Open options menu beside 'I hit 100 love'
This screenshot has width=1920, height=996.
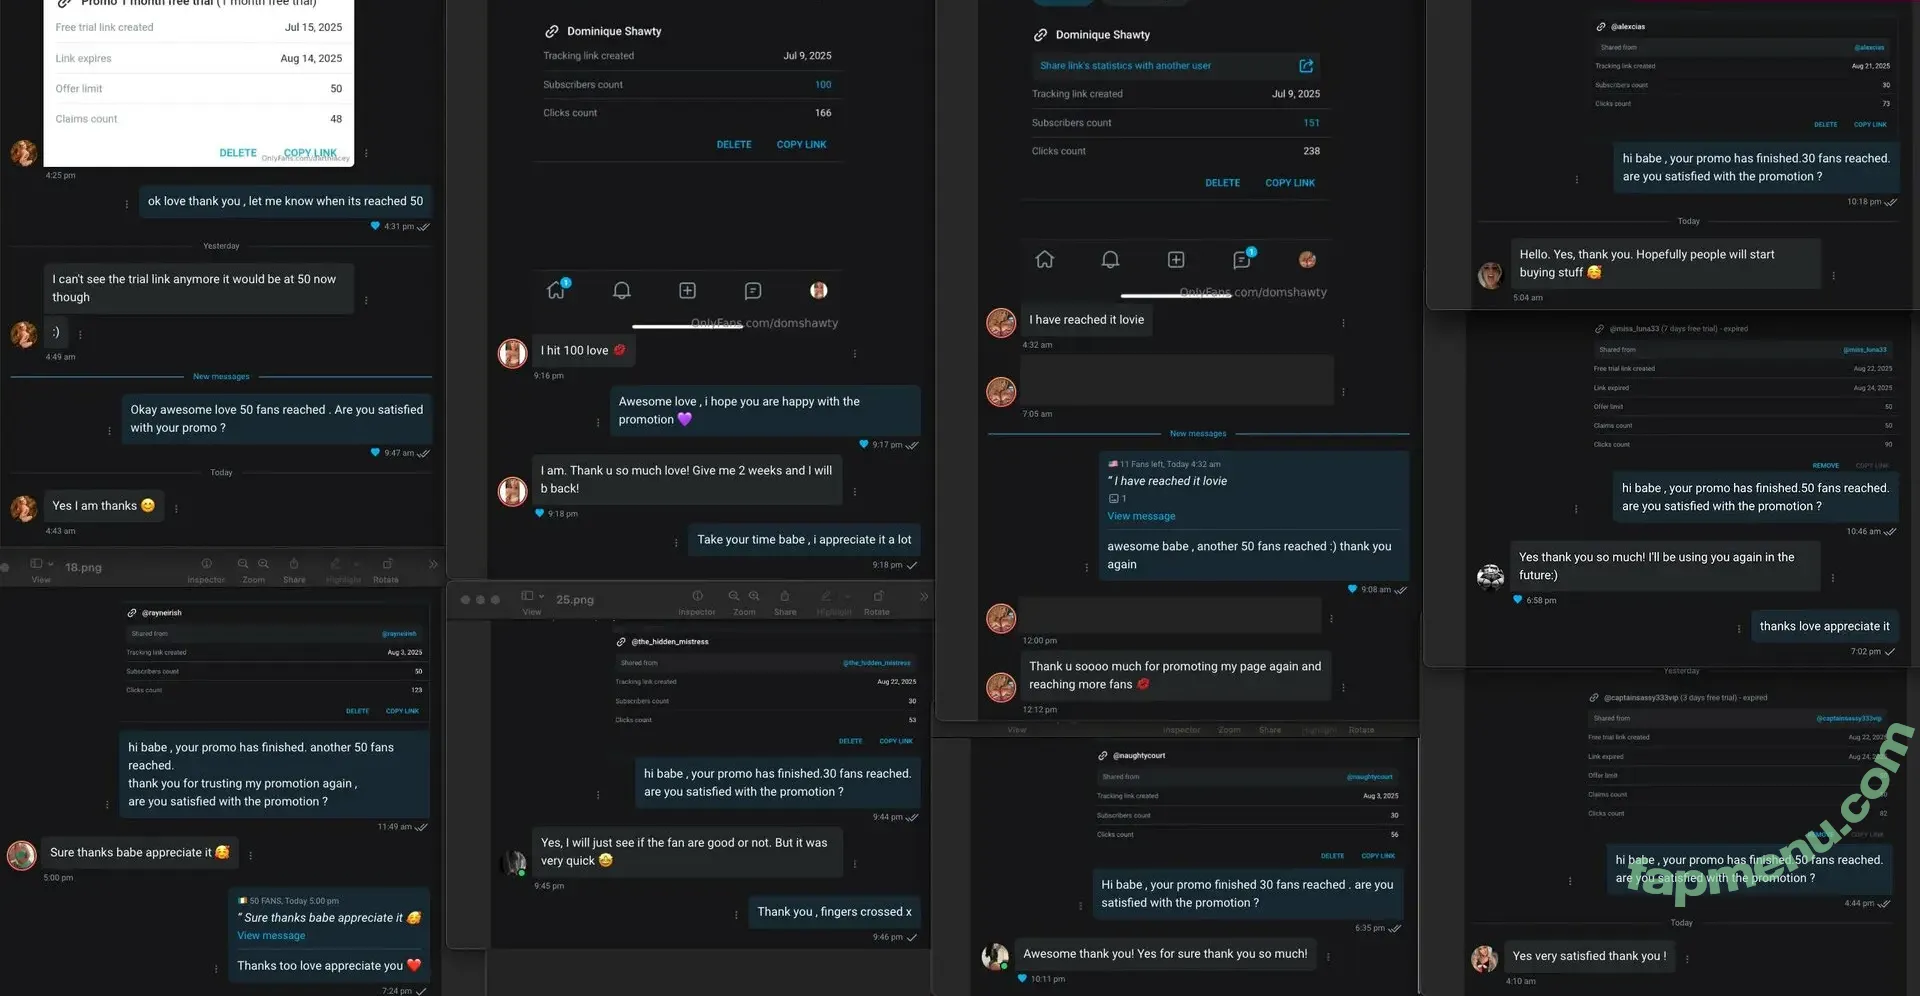855,354
